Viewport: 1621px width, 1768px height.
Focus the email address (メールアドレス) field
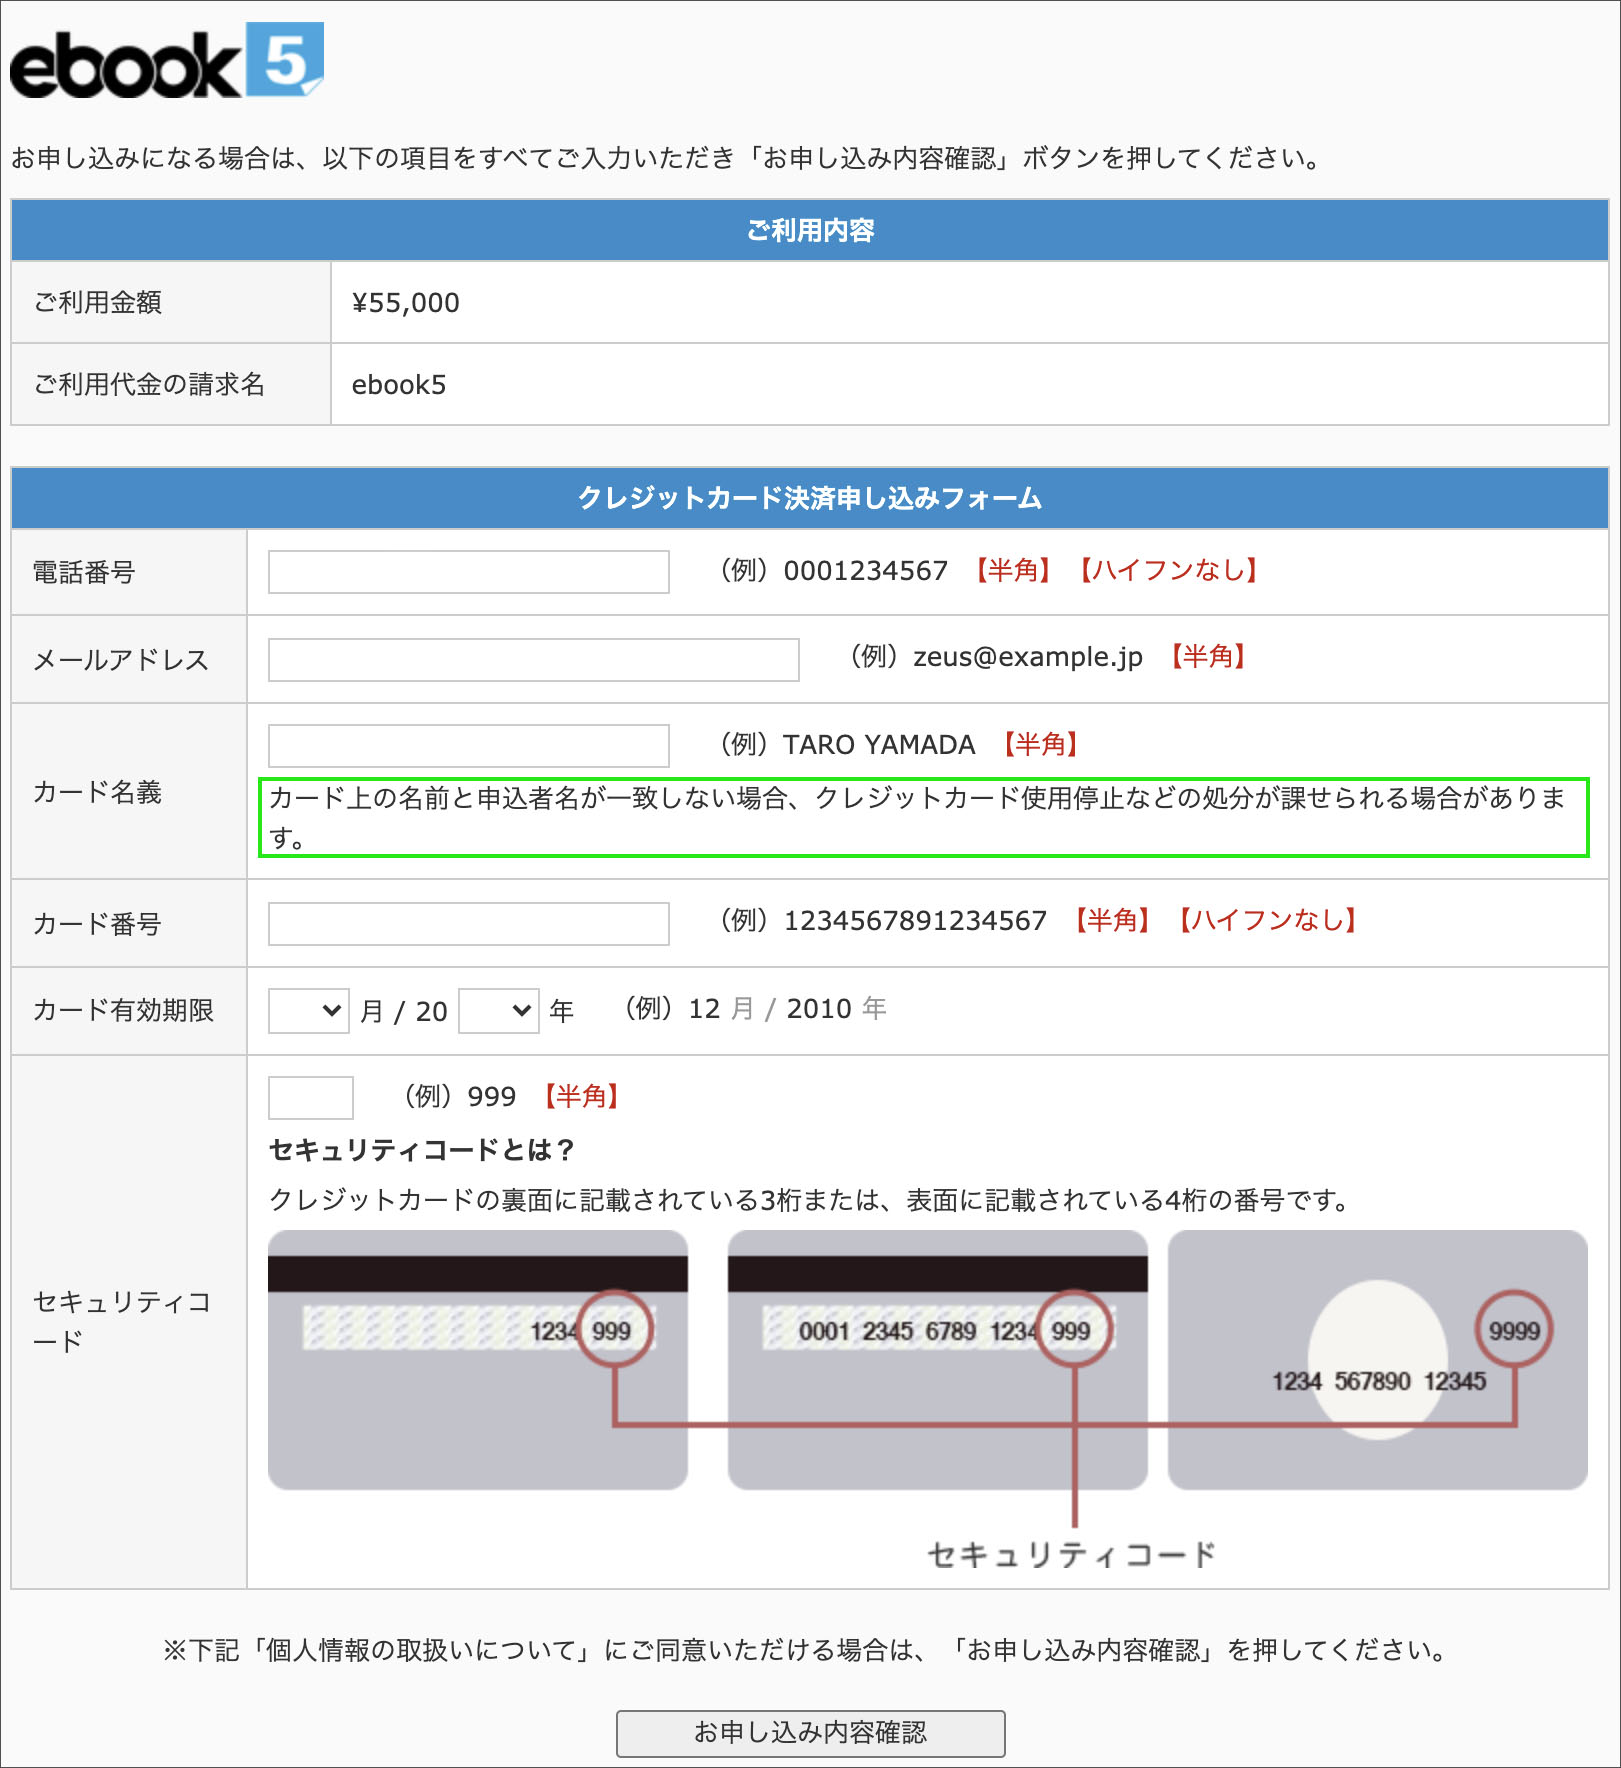[533, 660]
